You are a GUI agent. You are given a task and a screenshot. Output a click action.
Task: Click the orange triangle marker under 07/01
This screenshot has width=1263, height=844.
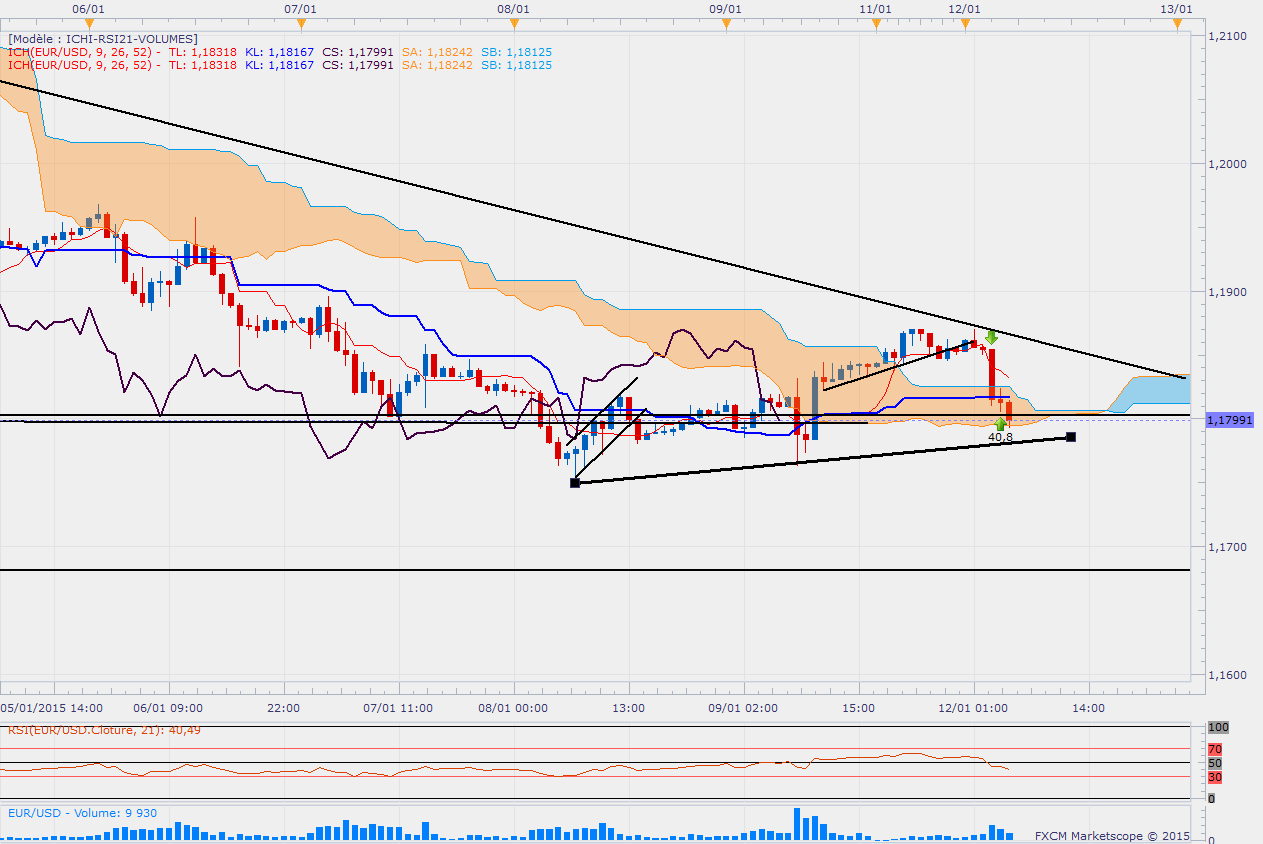300,24
